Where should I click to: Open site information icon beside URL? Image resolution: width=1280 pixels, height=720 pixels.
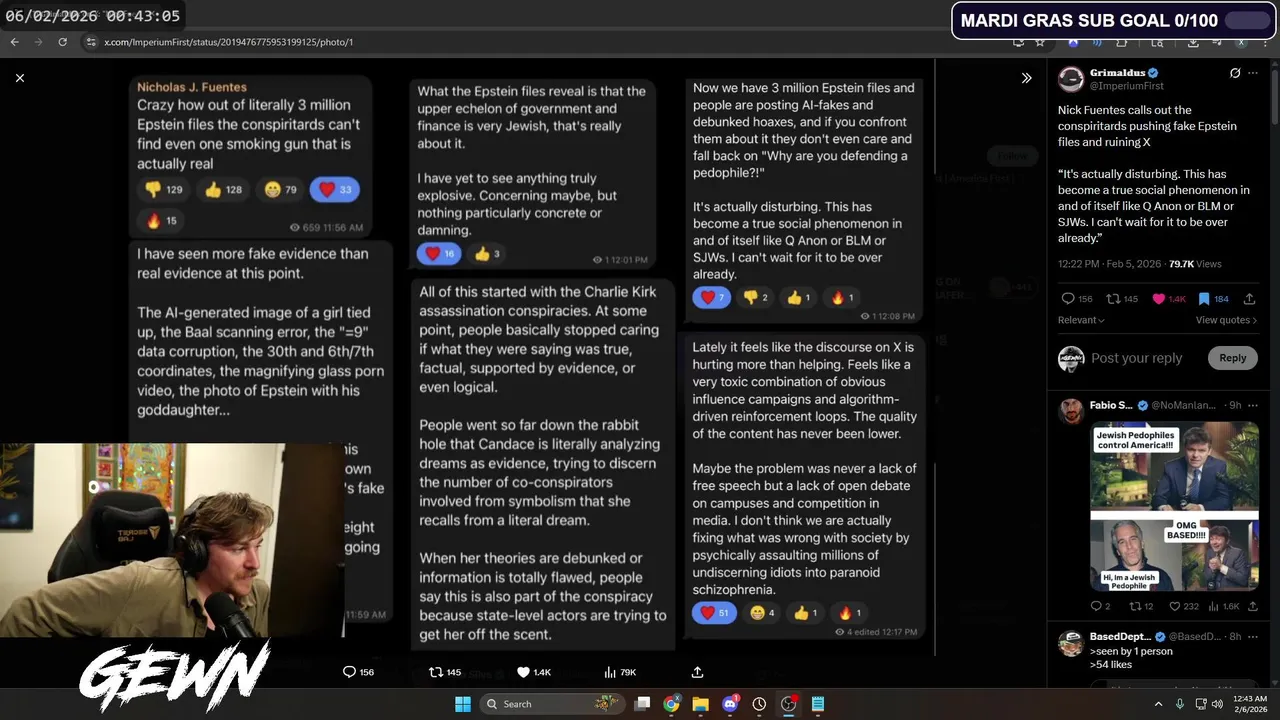pos(91,42)
